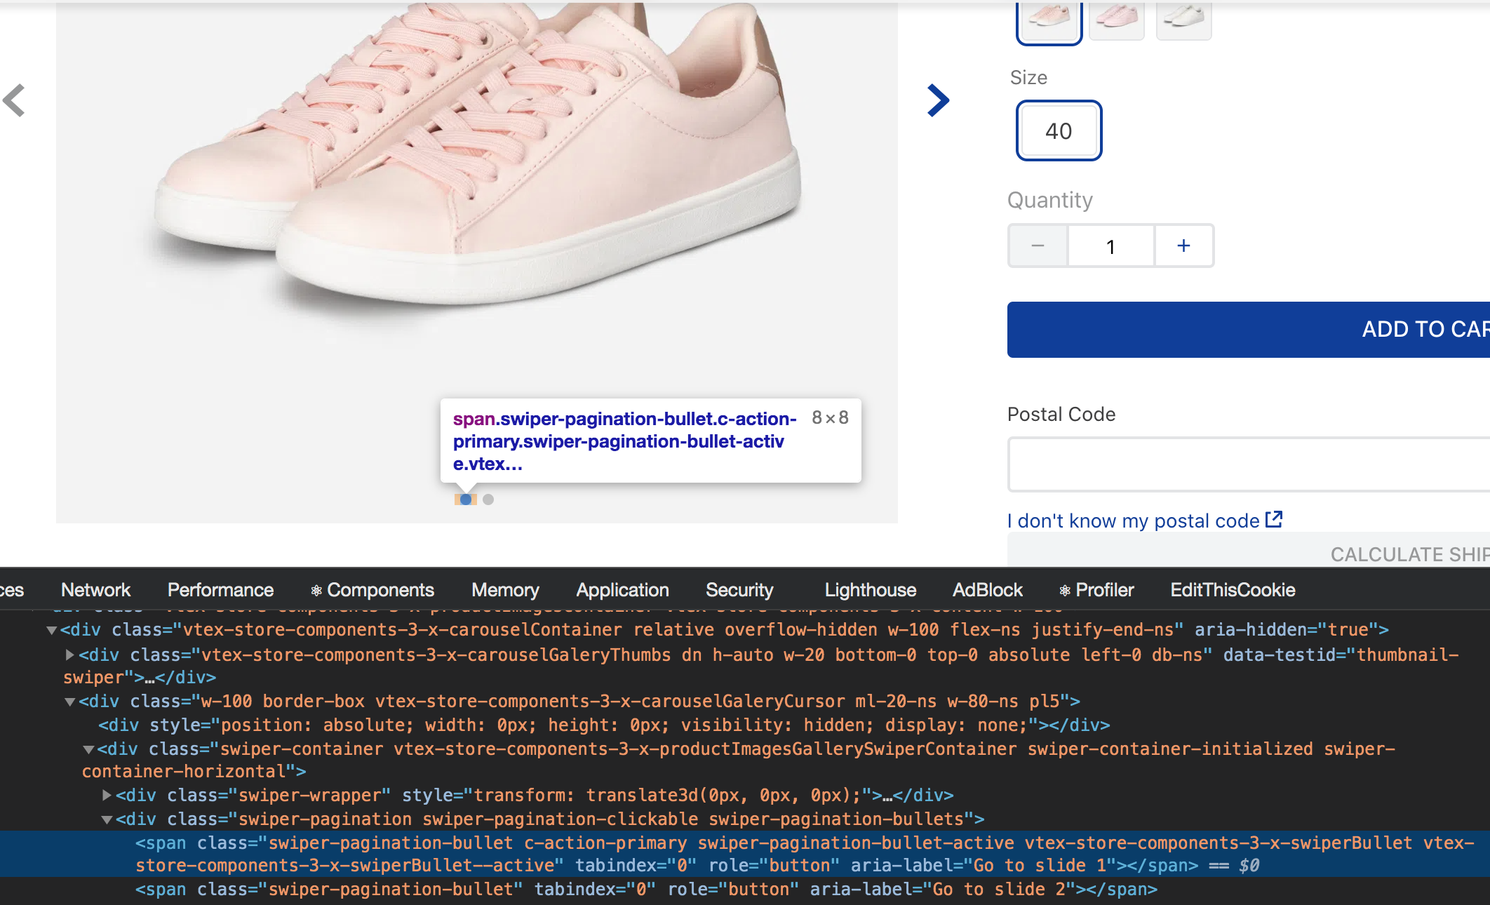Image resolution: width=1490 pixels, height=905 pixels.
Task: Switch to the React Profiler tab
Action: pyautogui.click(x=1096, y=590)
